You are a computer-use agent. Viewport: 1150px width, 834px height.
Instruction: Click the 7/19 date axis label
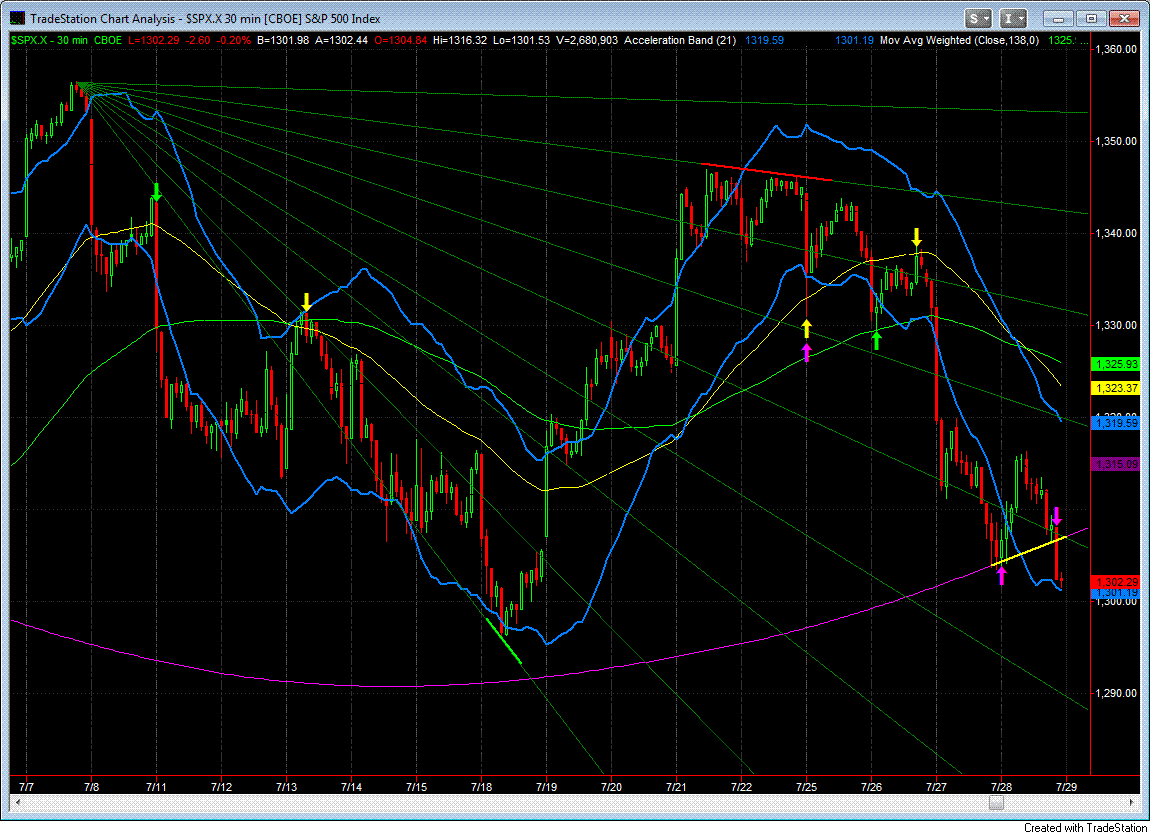pos(546,787)
